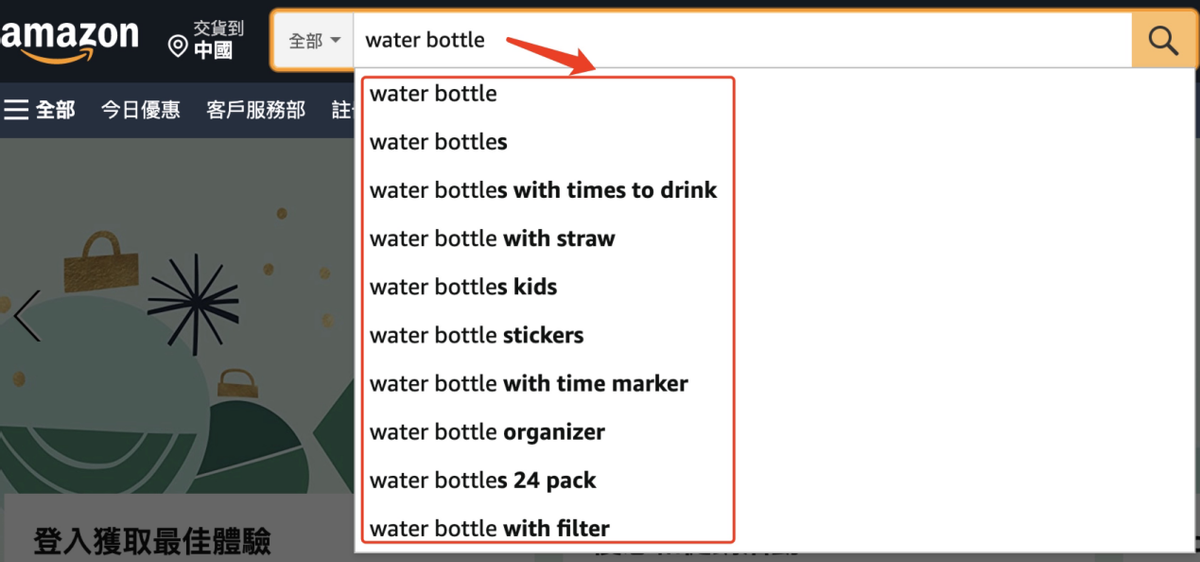1200x562 pixels.
Task: Open 今日優惠 deals link
Action: (x=140, y=110)
